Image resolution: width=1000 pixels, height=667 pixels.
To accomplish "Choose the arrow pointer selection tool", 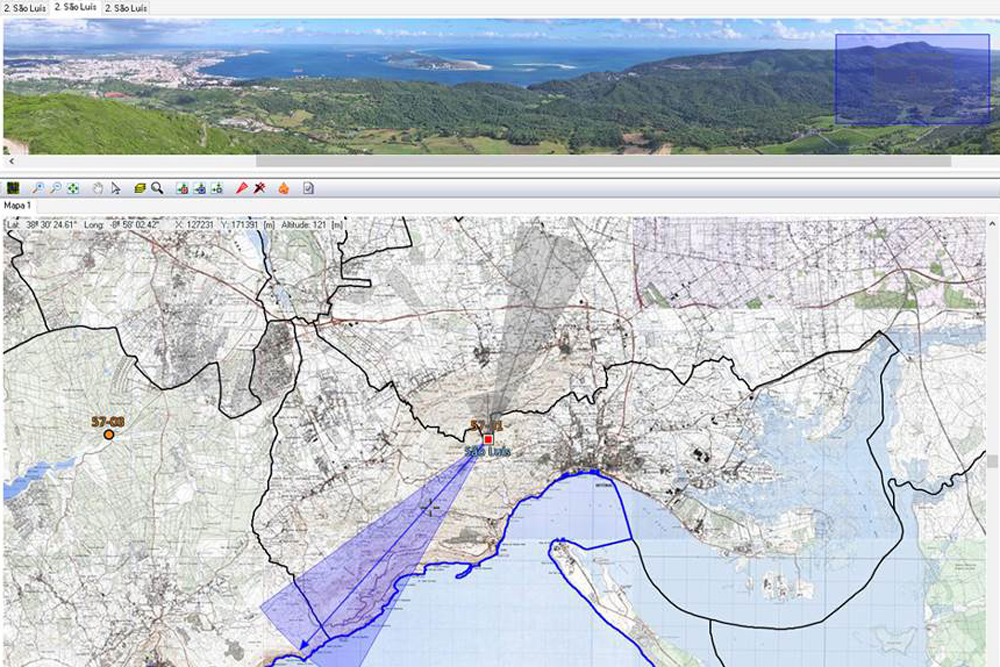I will click(116, 188).
